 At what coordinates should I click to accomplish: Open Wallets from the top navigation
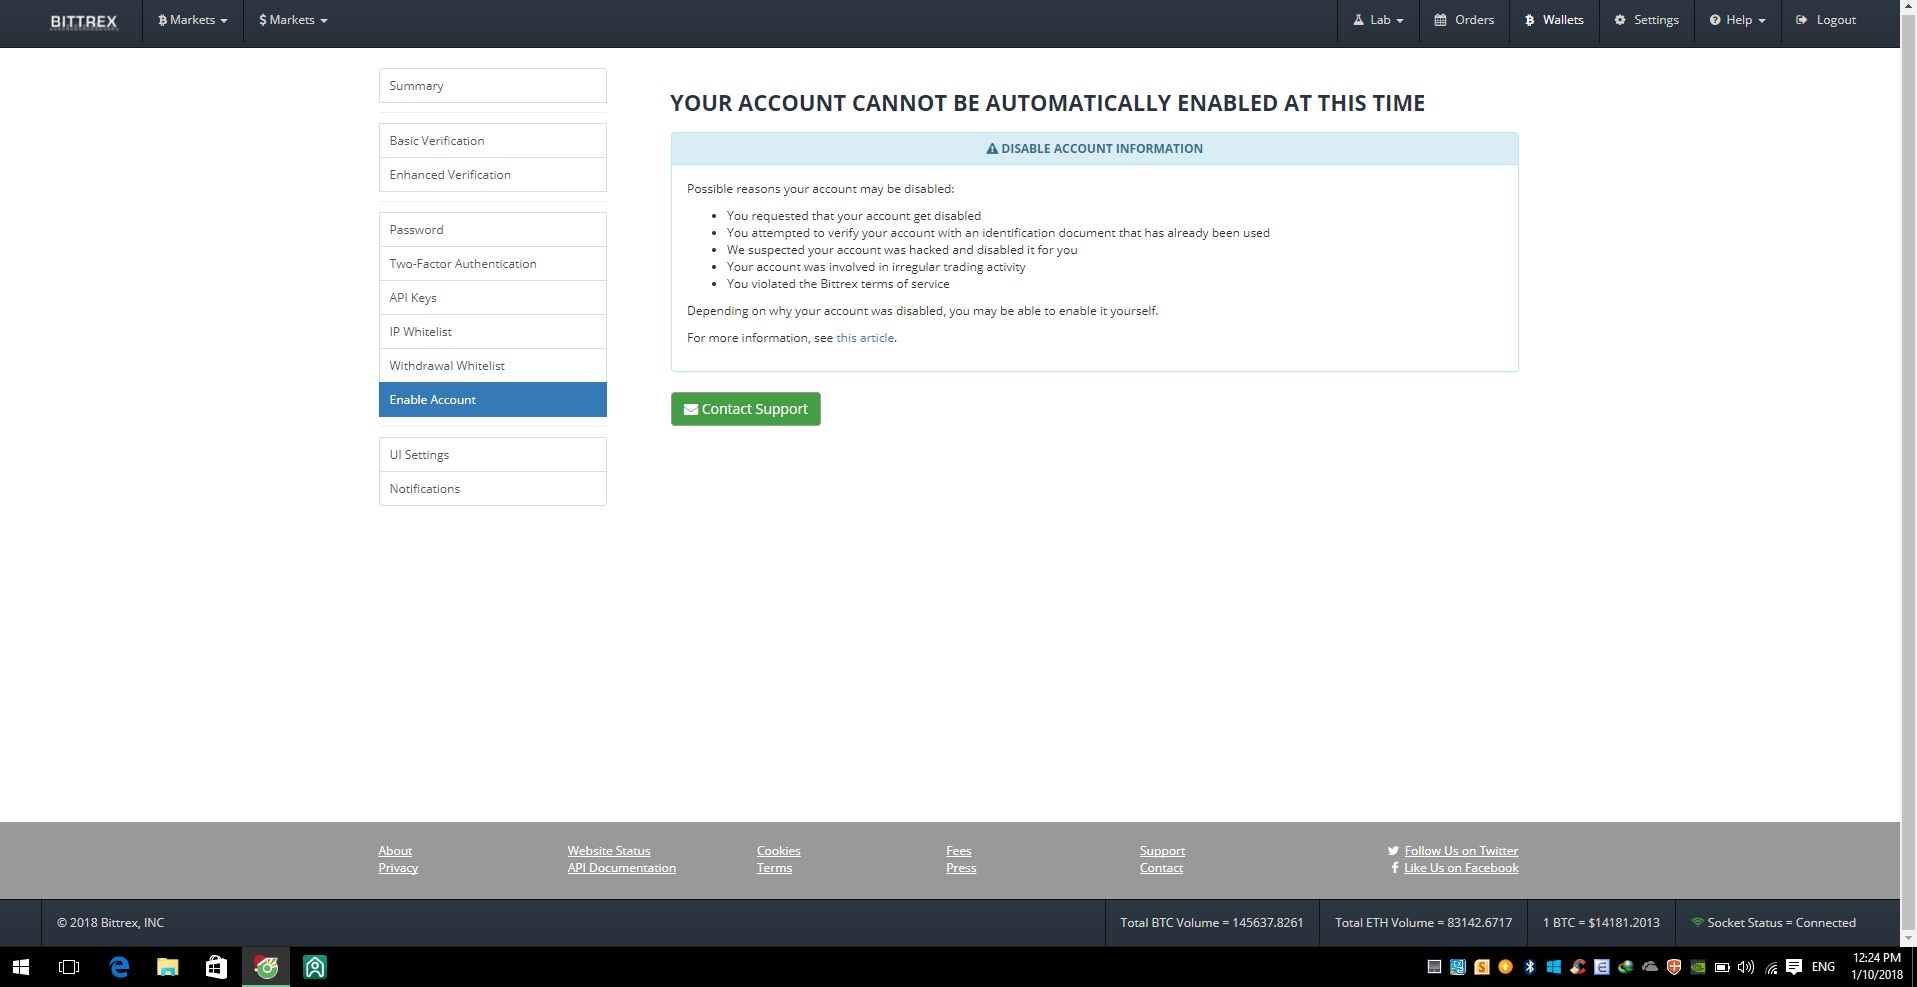point(1554,20)
